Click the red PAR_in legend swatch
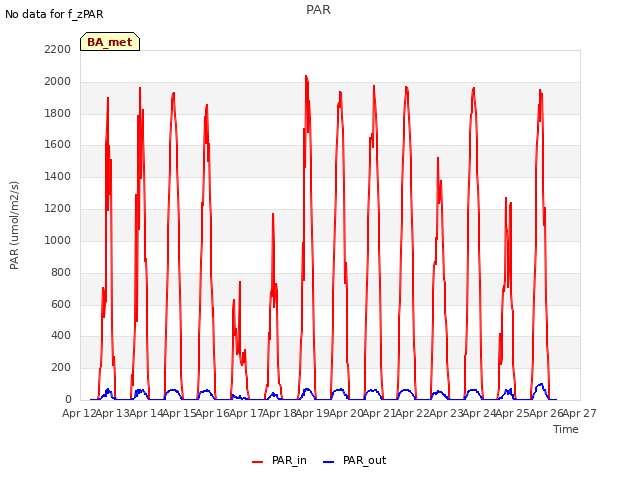 pos(258,462)
